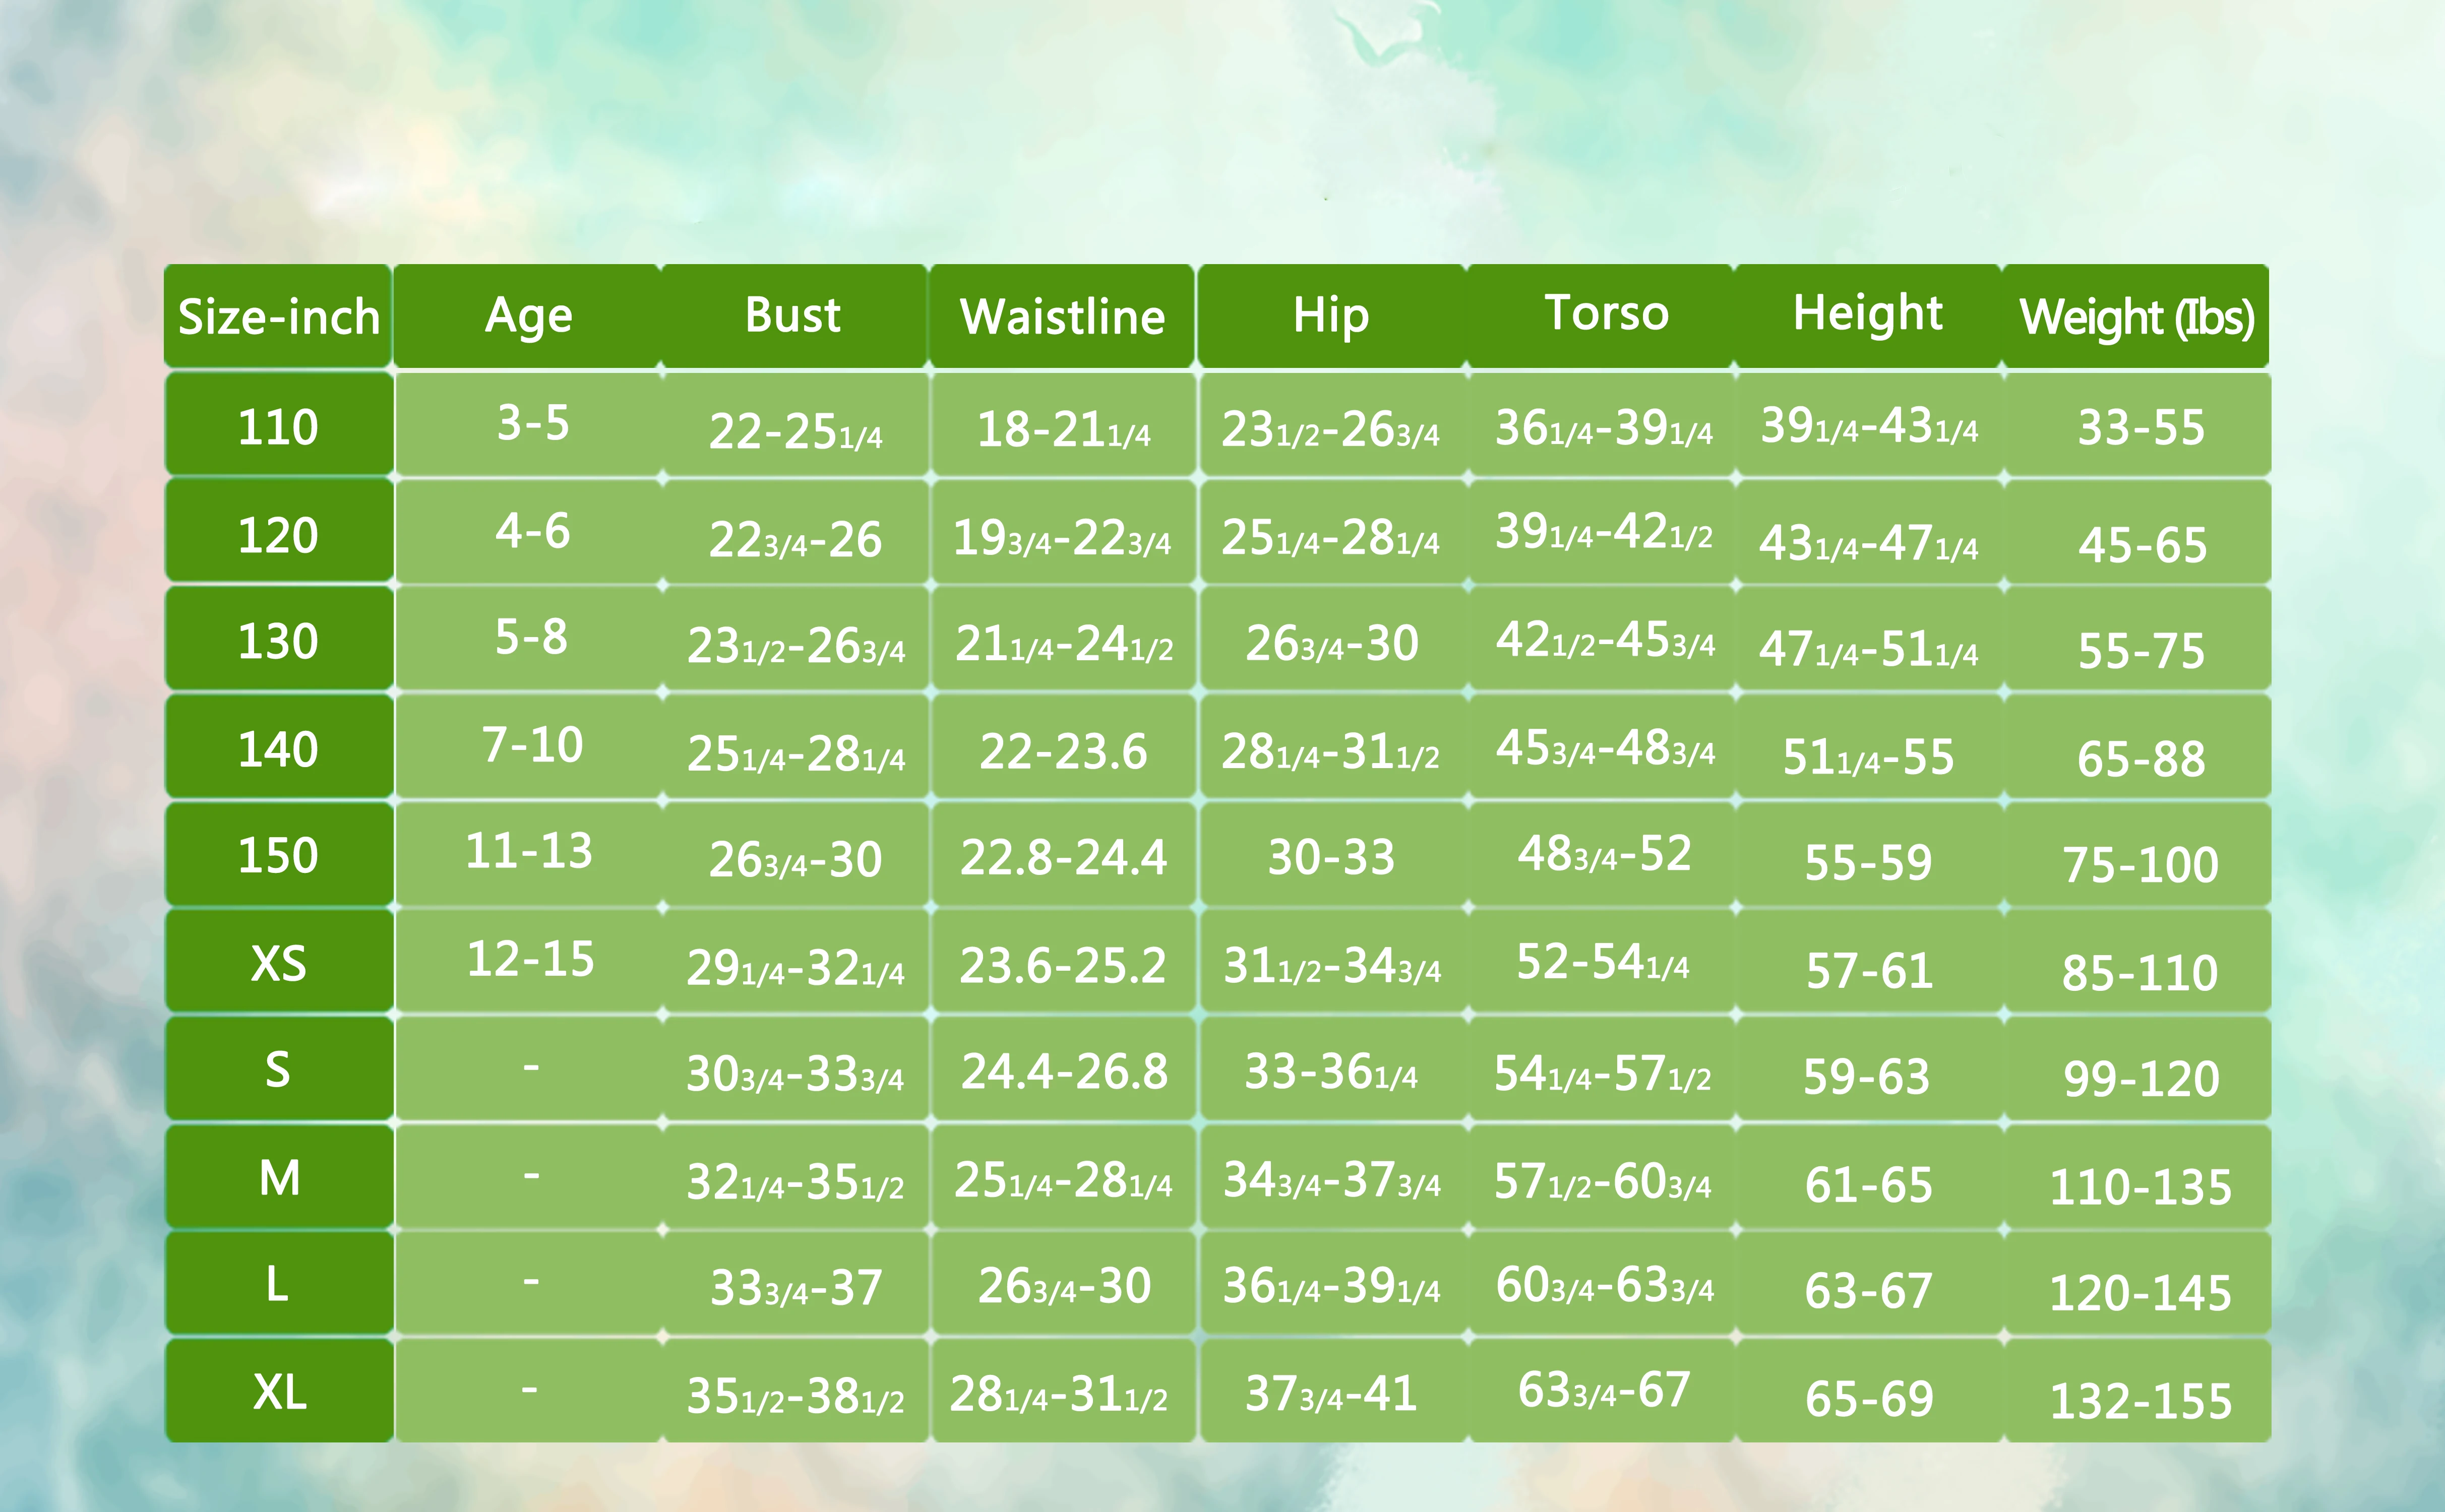The width and height of the screenshot is (2445, 1512).
Task: Click the Age column header
Action: pyautogui.click(x=528, y=317)
